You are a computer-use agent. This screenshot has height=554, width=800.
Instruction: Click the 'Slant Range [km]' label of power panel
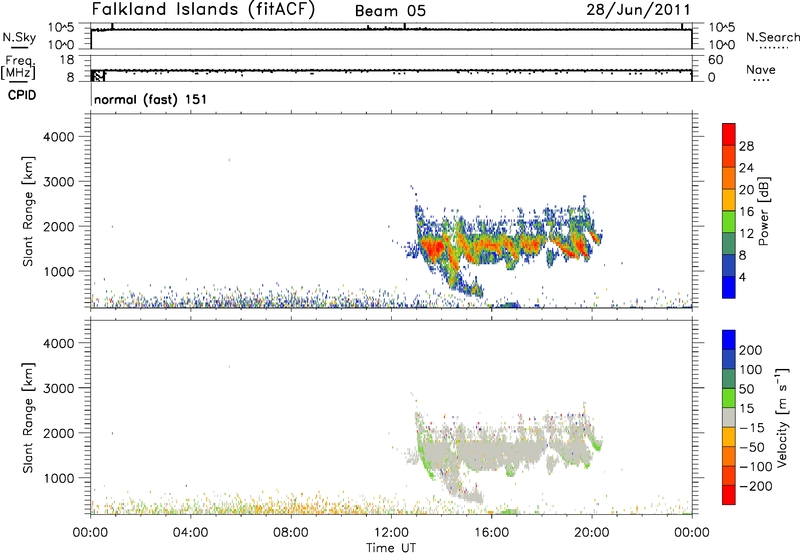[28, 211]
